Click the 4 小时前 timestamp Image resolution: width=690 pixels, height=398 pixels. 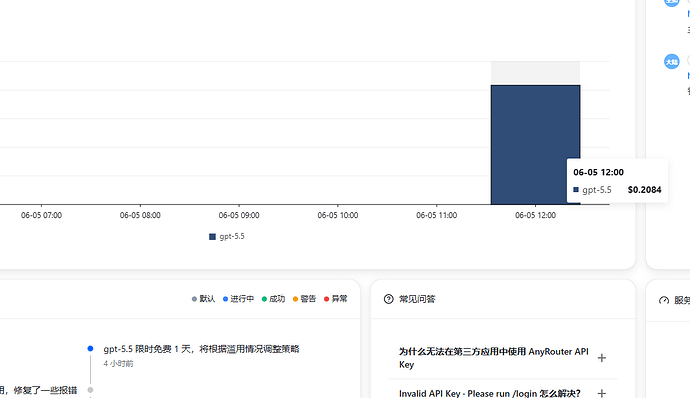(x=118, y=364)
